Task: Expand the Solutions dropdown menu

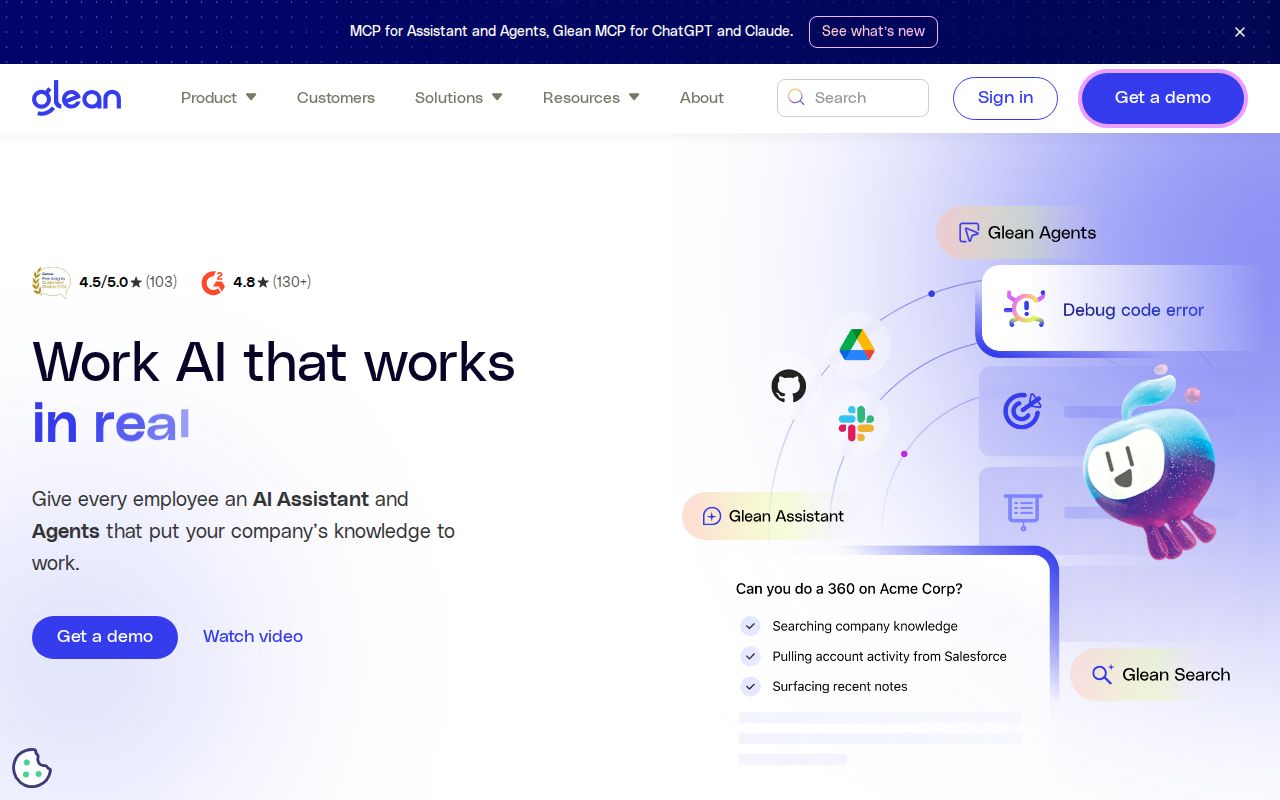Action: point(458,98)
